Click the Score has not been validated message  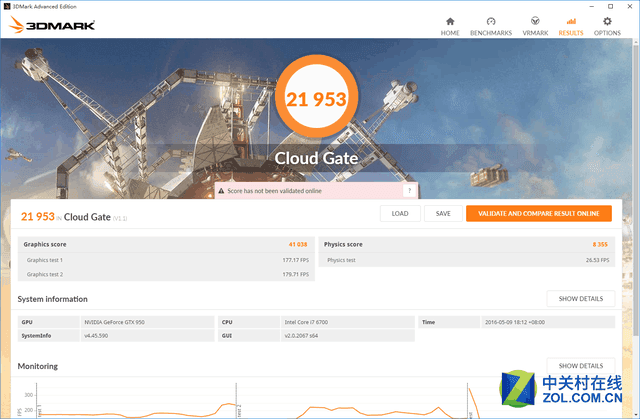[274, 191]
